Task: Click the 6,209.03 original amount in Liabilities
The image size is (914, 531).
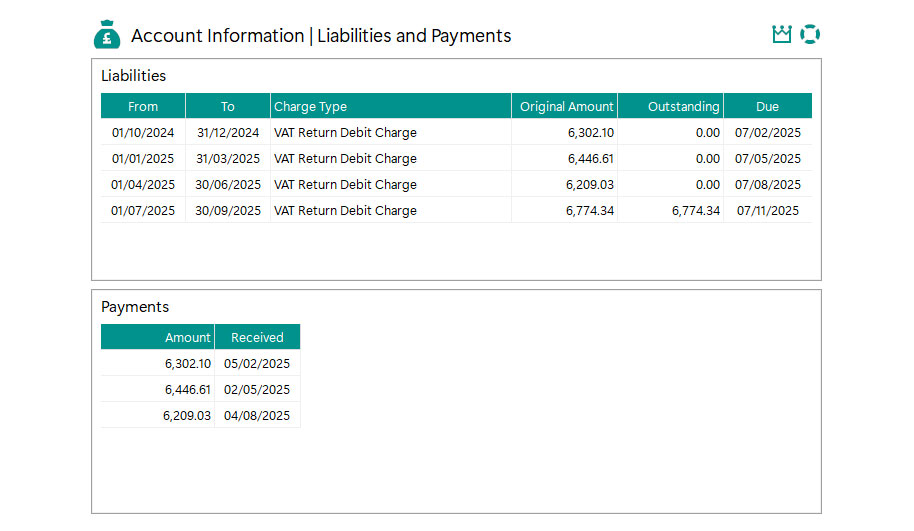Action: tap(589, 185)
